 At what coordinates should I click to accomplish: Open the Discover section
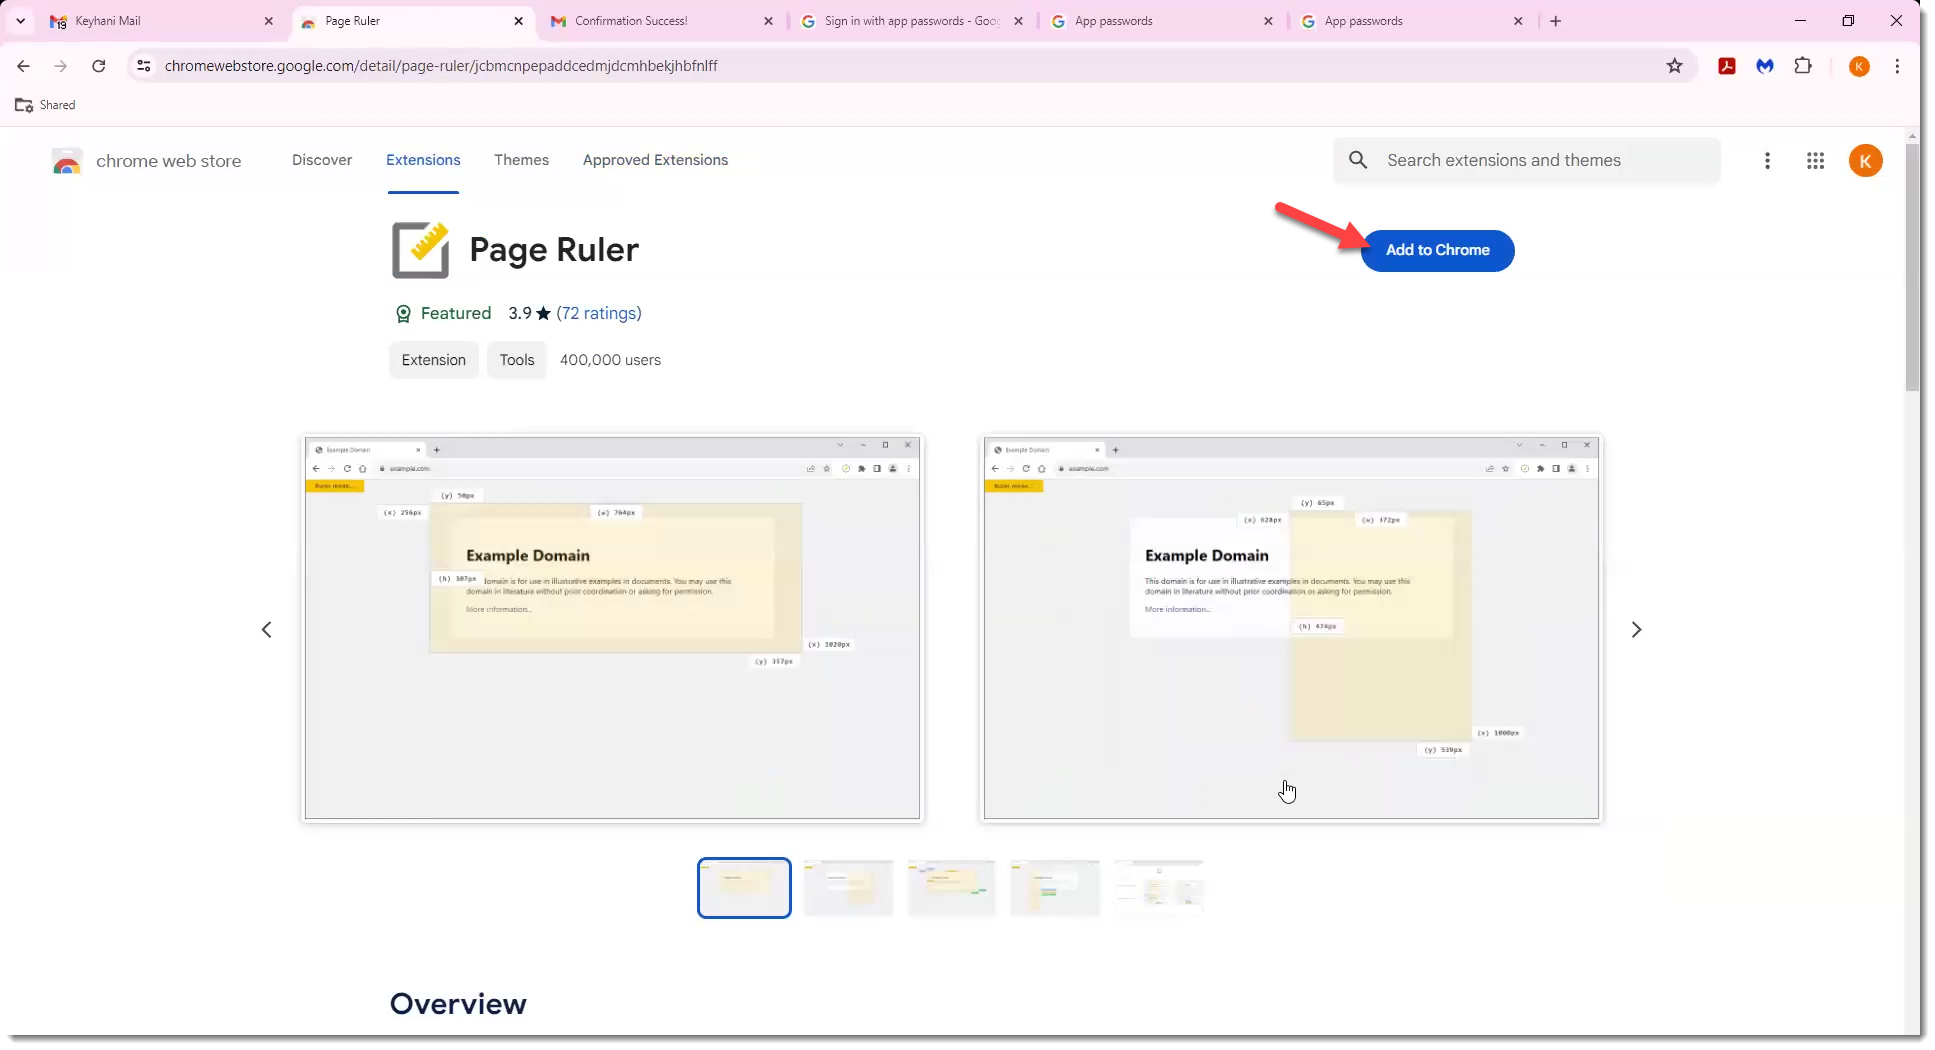point(322,160)
